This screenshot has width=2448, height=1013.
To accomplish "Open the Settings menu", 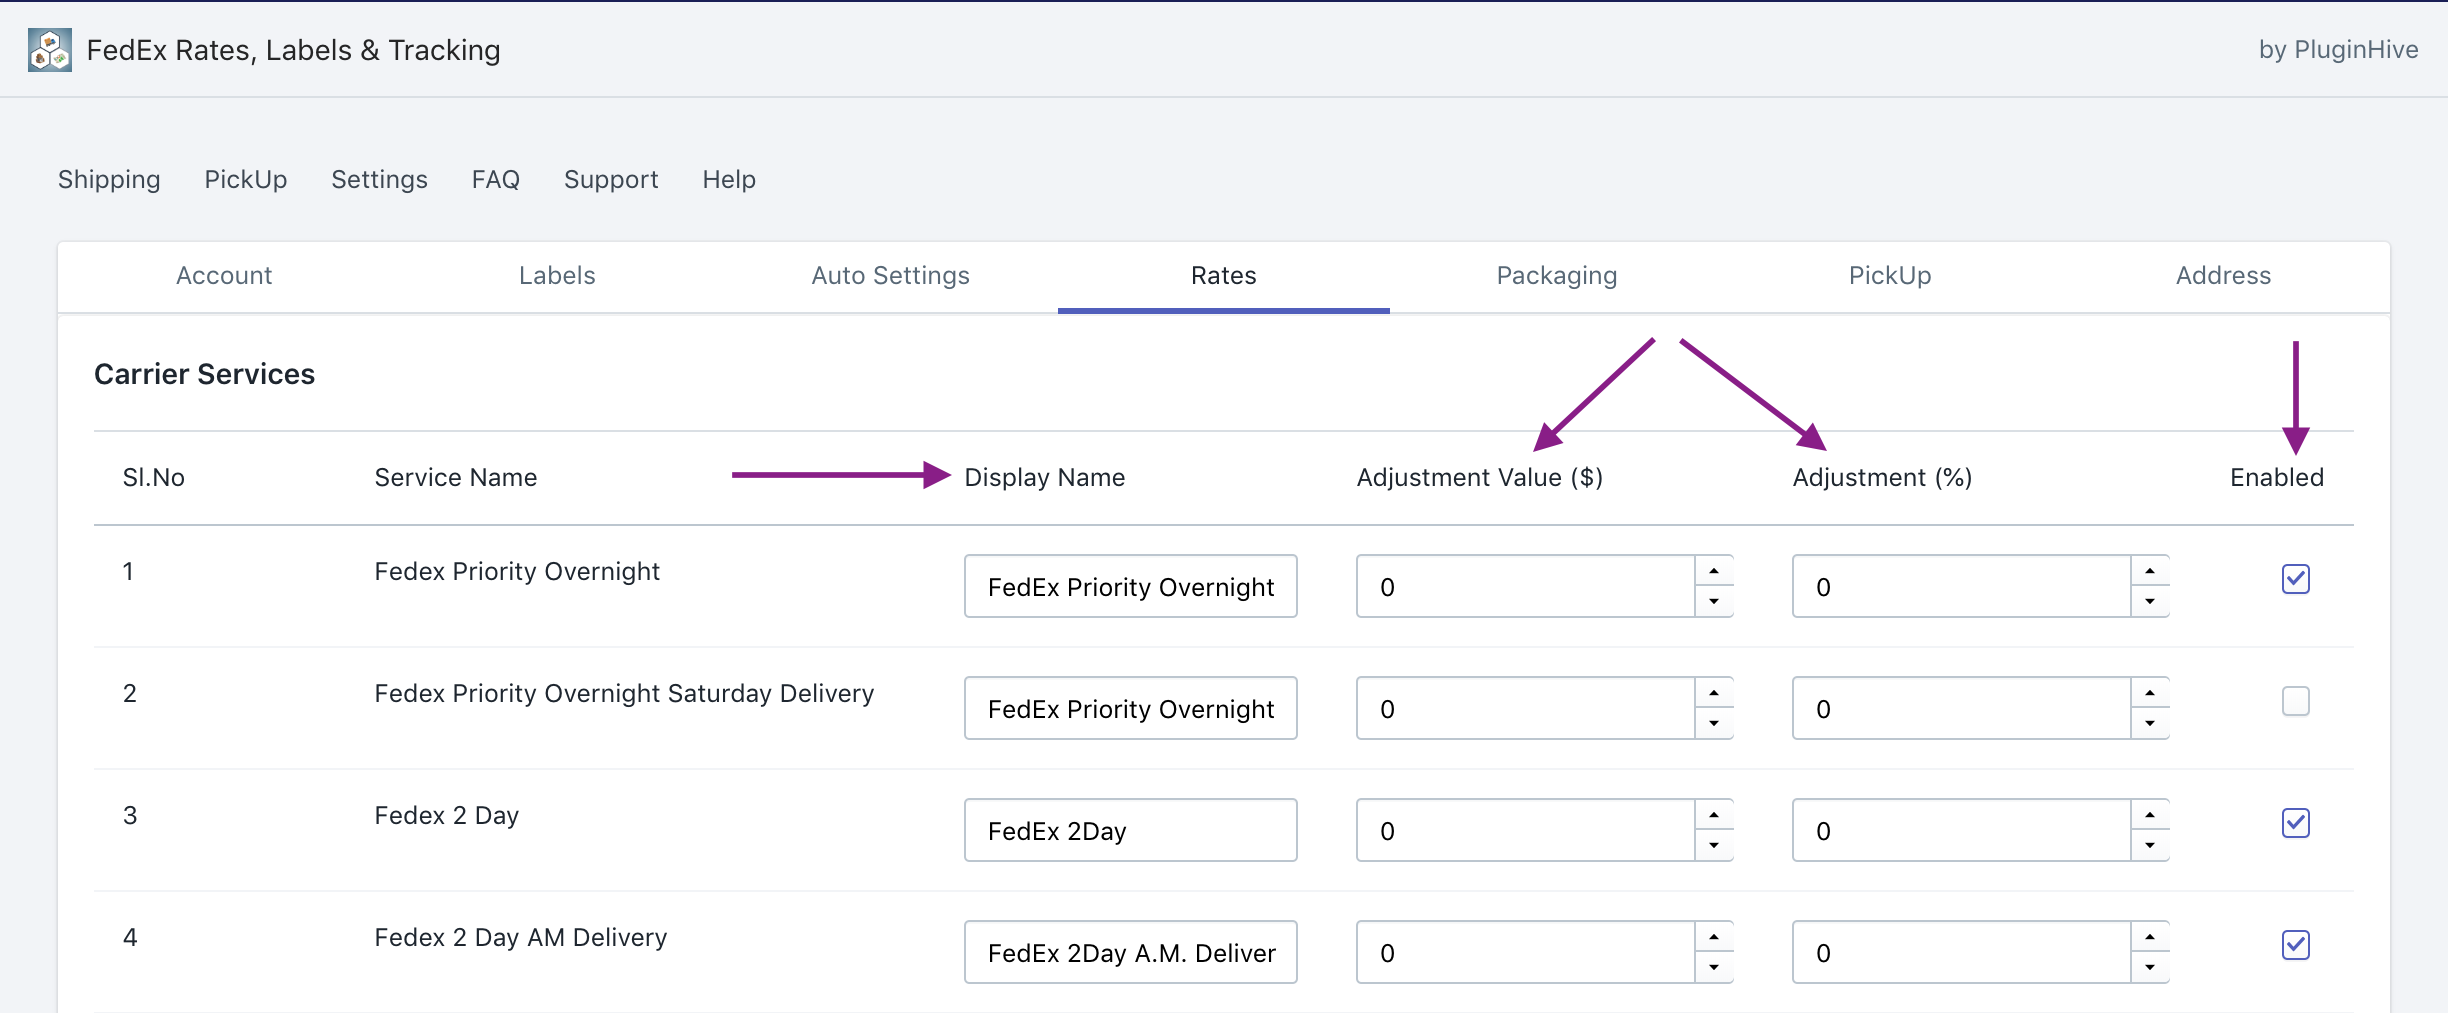I will click(x=380, y=179).
